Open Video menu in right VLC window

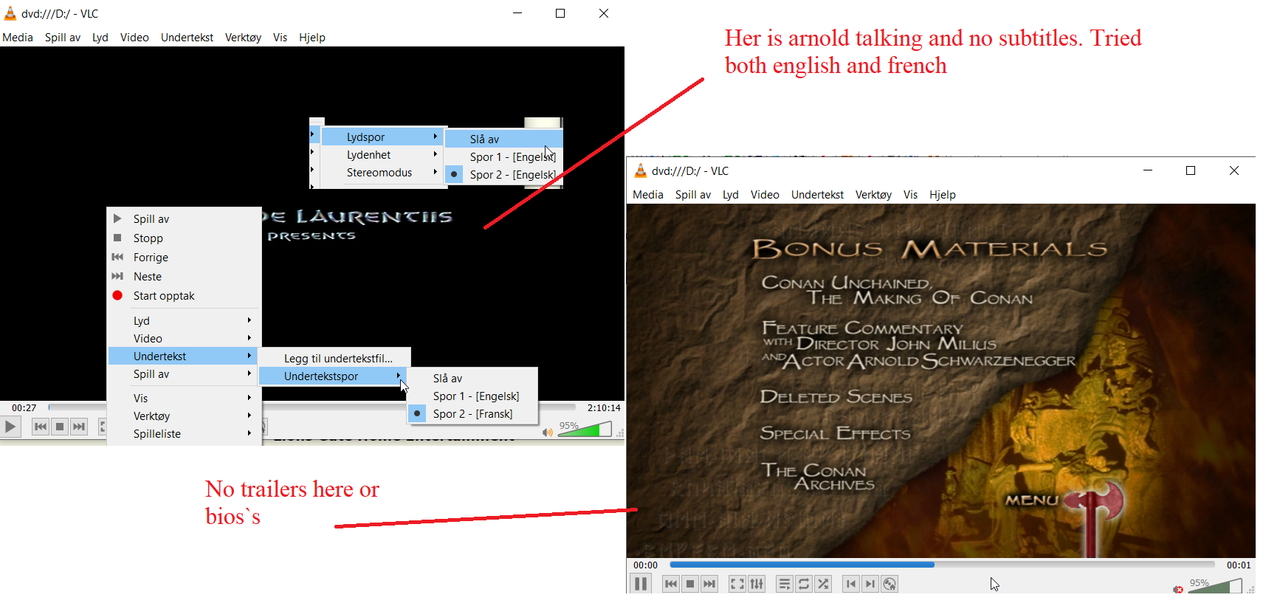tap(765, 195)
